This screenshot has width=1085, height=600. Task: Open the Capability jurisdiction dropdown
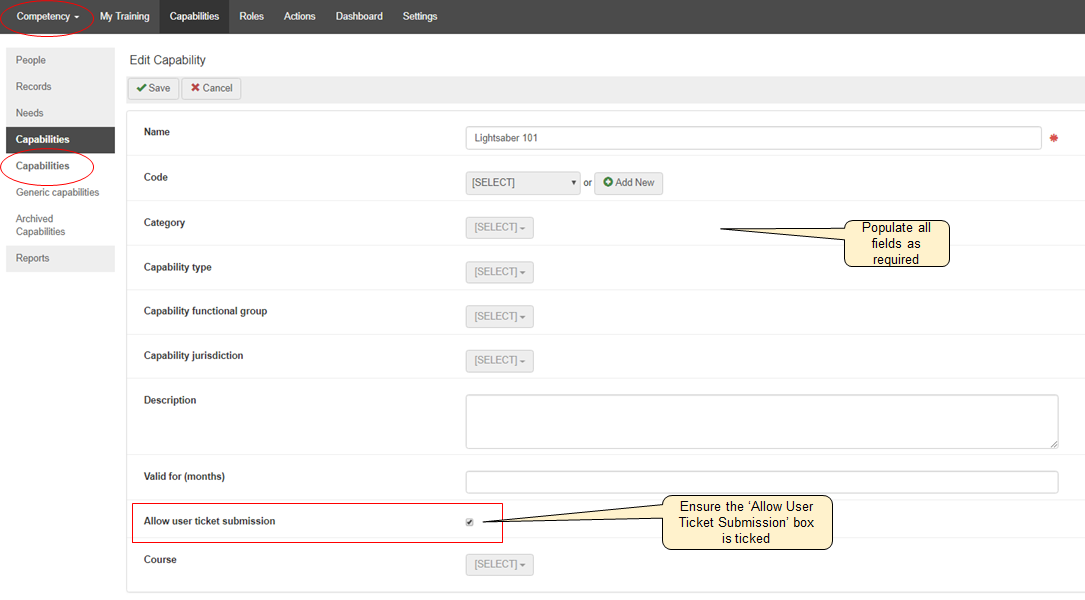[x=499, y=360]
